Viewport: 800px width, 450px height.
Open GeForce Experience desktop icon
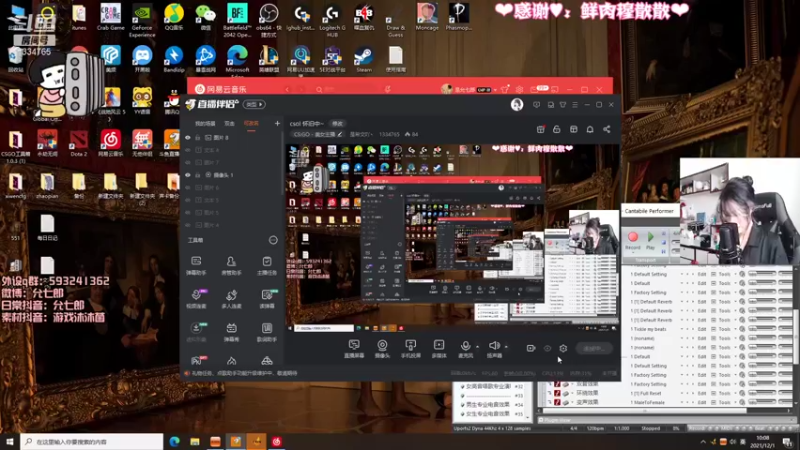(142, 19)
